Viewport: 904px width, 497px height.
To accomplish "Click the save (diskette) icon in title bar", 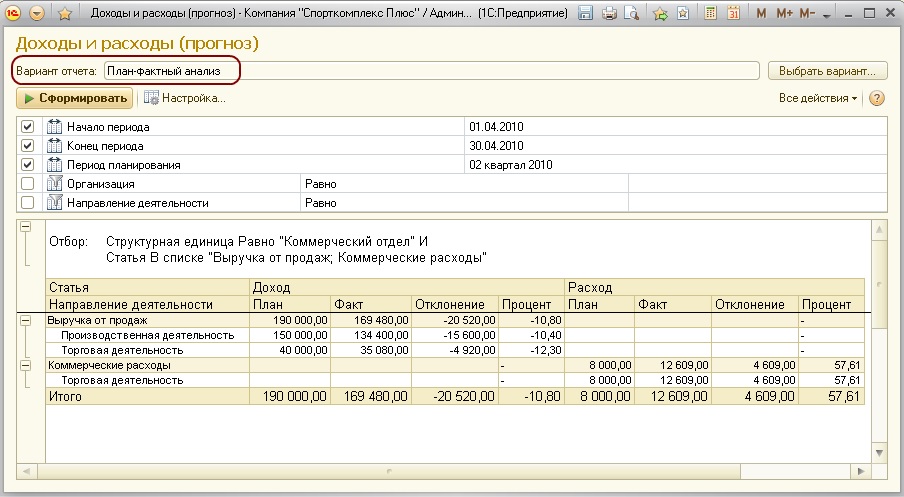I will click(x=586, y=14).
